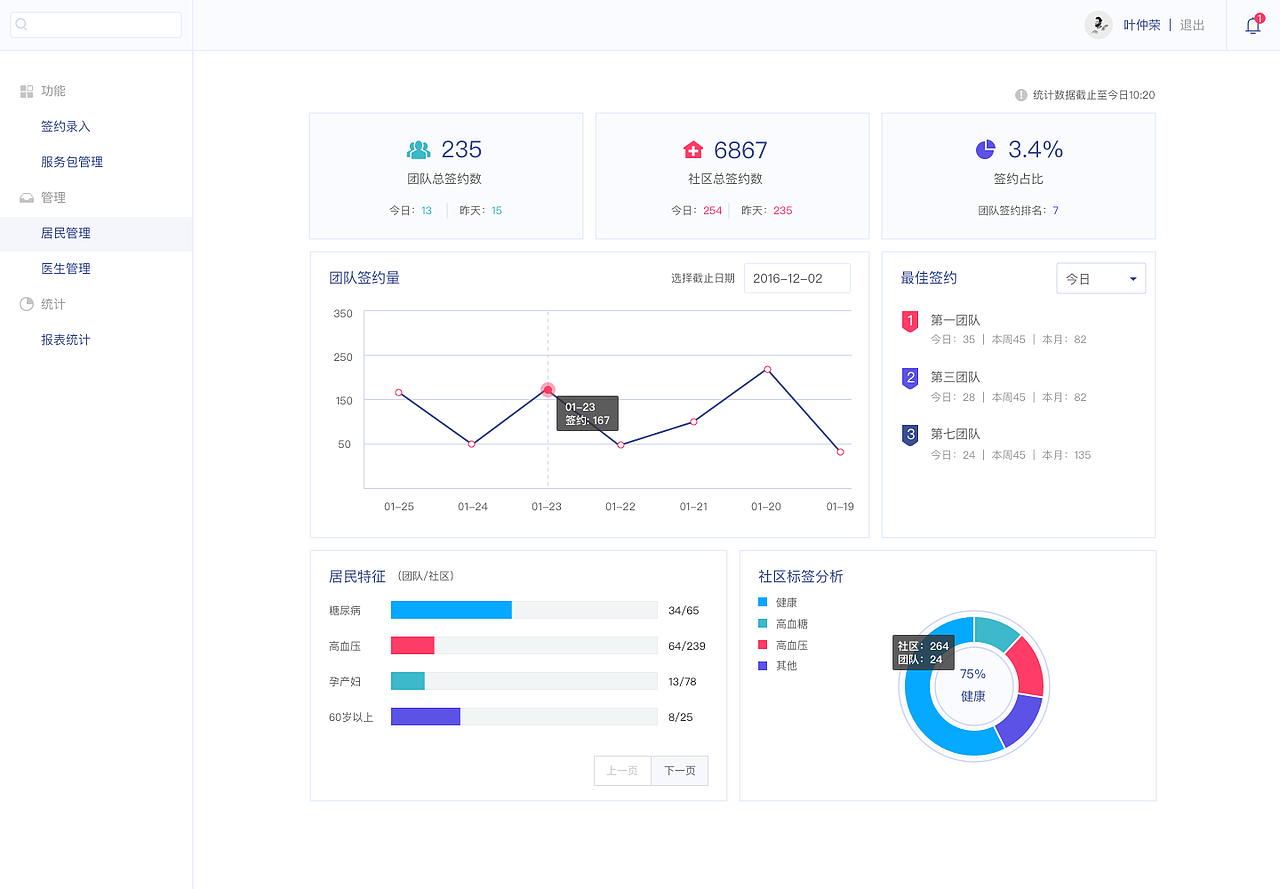Click the 孕产妇 teal progress bar
Image resolution: width=1280 pixels, height=889 pixels.
(x=408, y=681)
